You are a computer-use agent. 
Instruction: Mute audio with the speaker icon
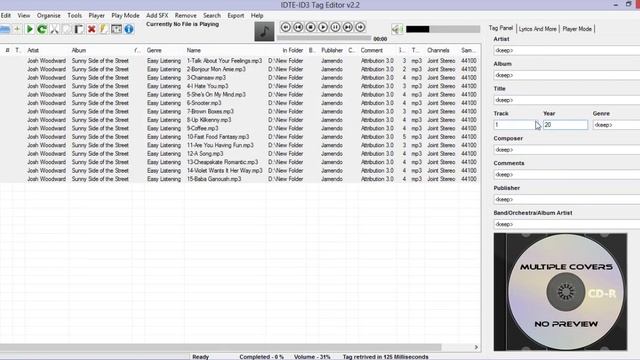click(x=397, y=29)
